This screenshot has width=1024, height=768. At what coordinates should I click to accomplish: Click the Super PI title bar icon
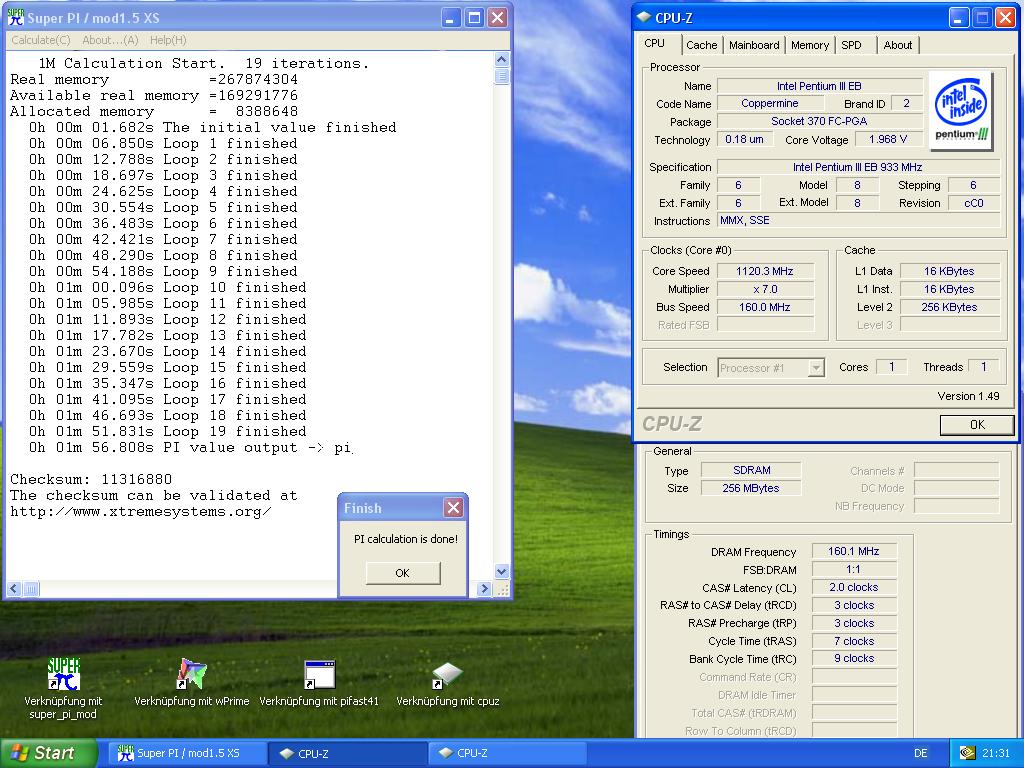pyautogui.click(x=15, y=18)
